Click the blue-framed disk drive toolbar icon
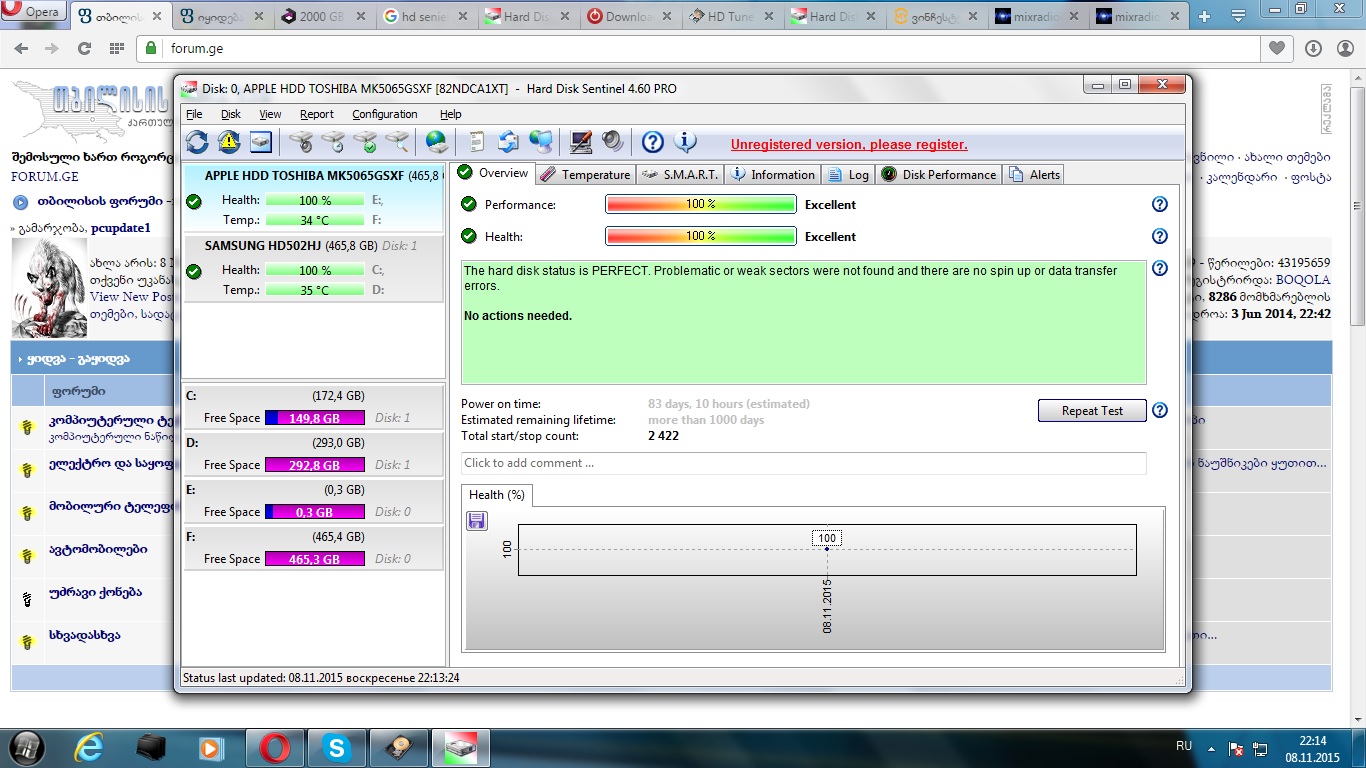The height and width of the screenshot is (768, 1366). (261, 142)
